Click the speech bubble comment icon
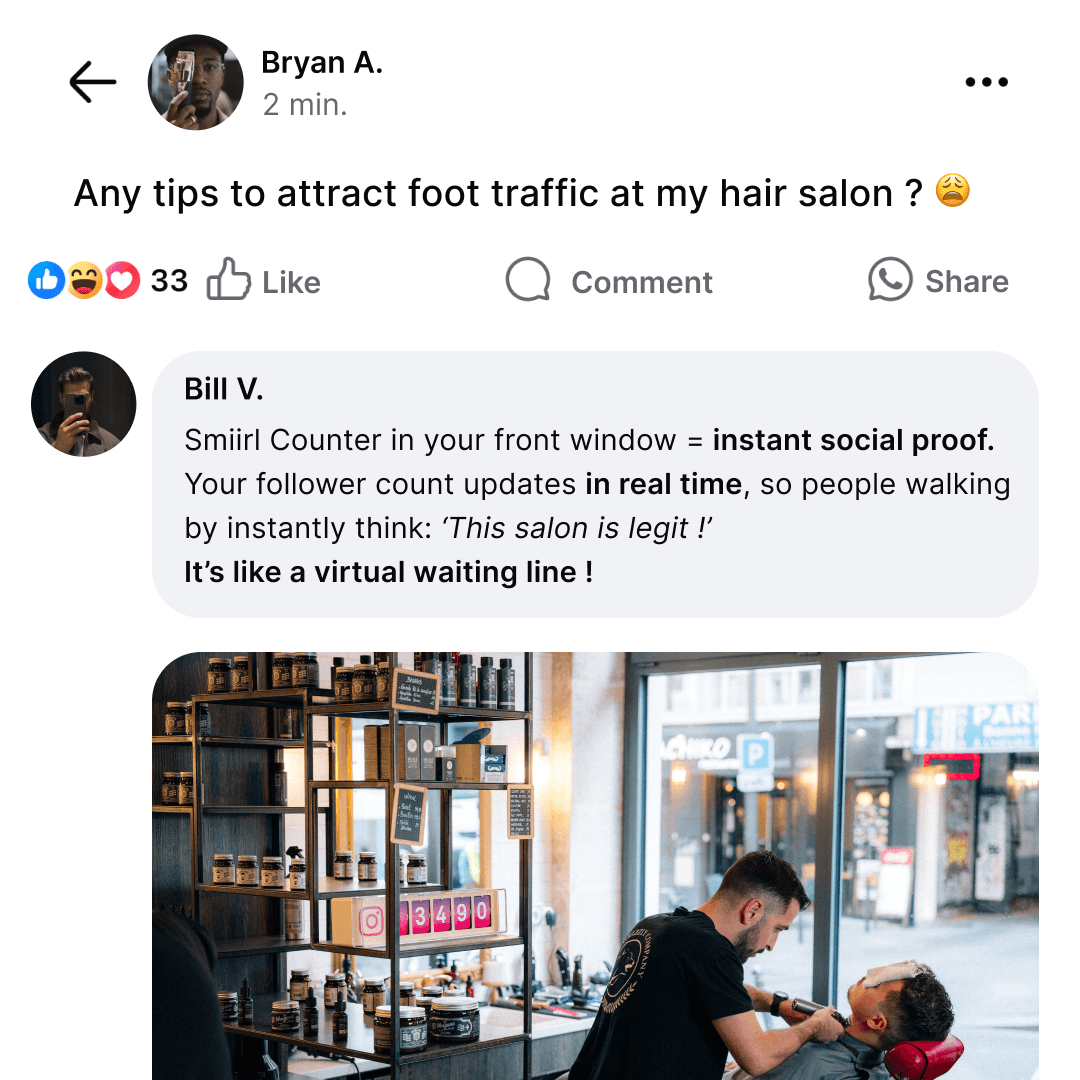Screen dimensions: 1080x1080 pos(528,280)
